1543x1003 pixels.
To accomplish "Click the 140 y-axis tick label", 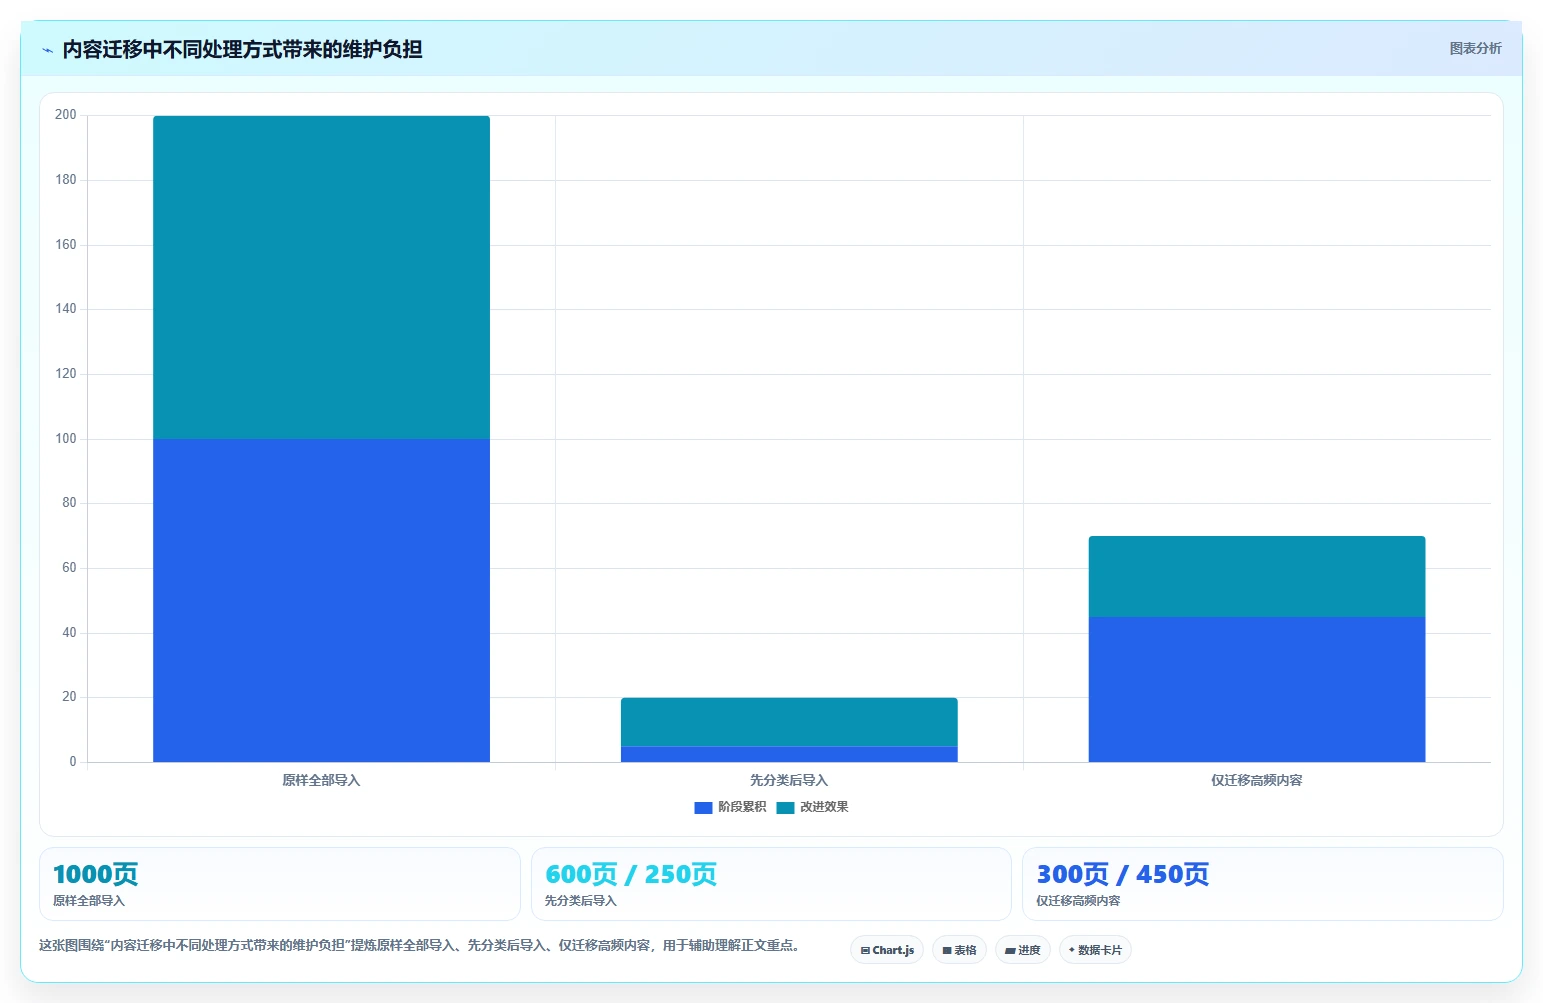I will (66, 309).
